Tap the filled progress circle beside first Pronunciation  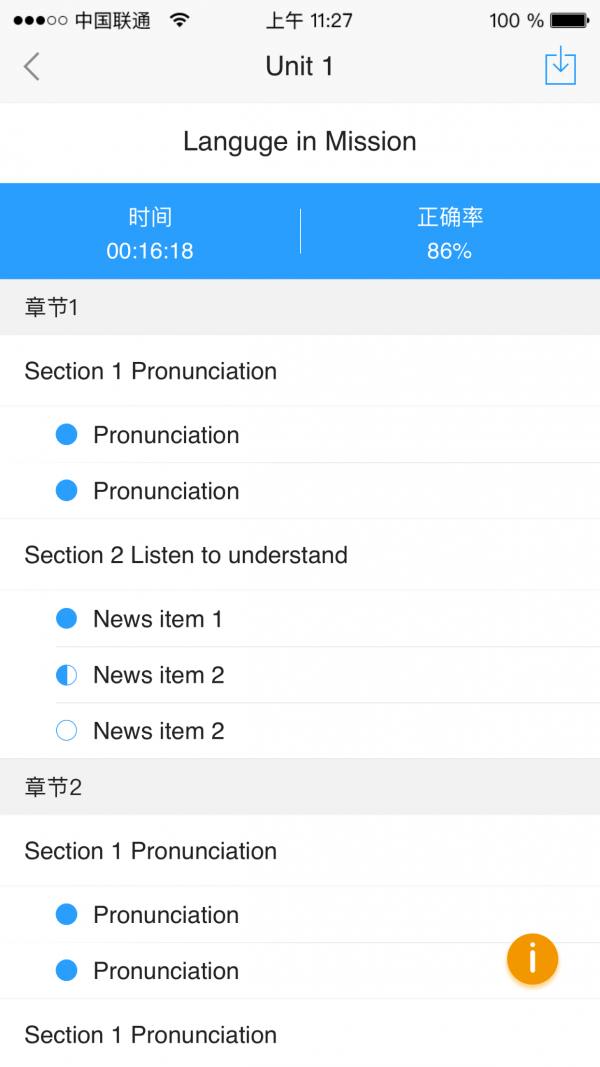[66, 434]
